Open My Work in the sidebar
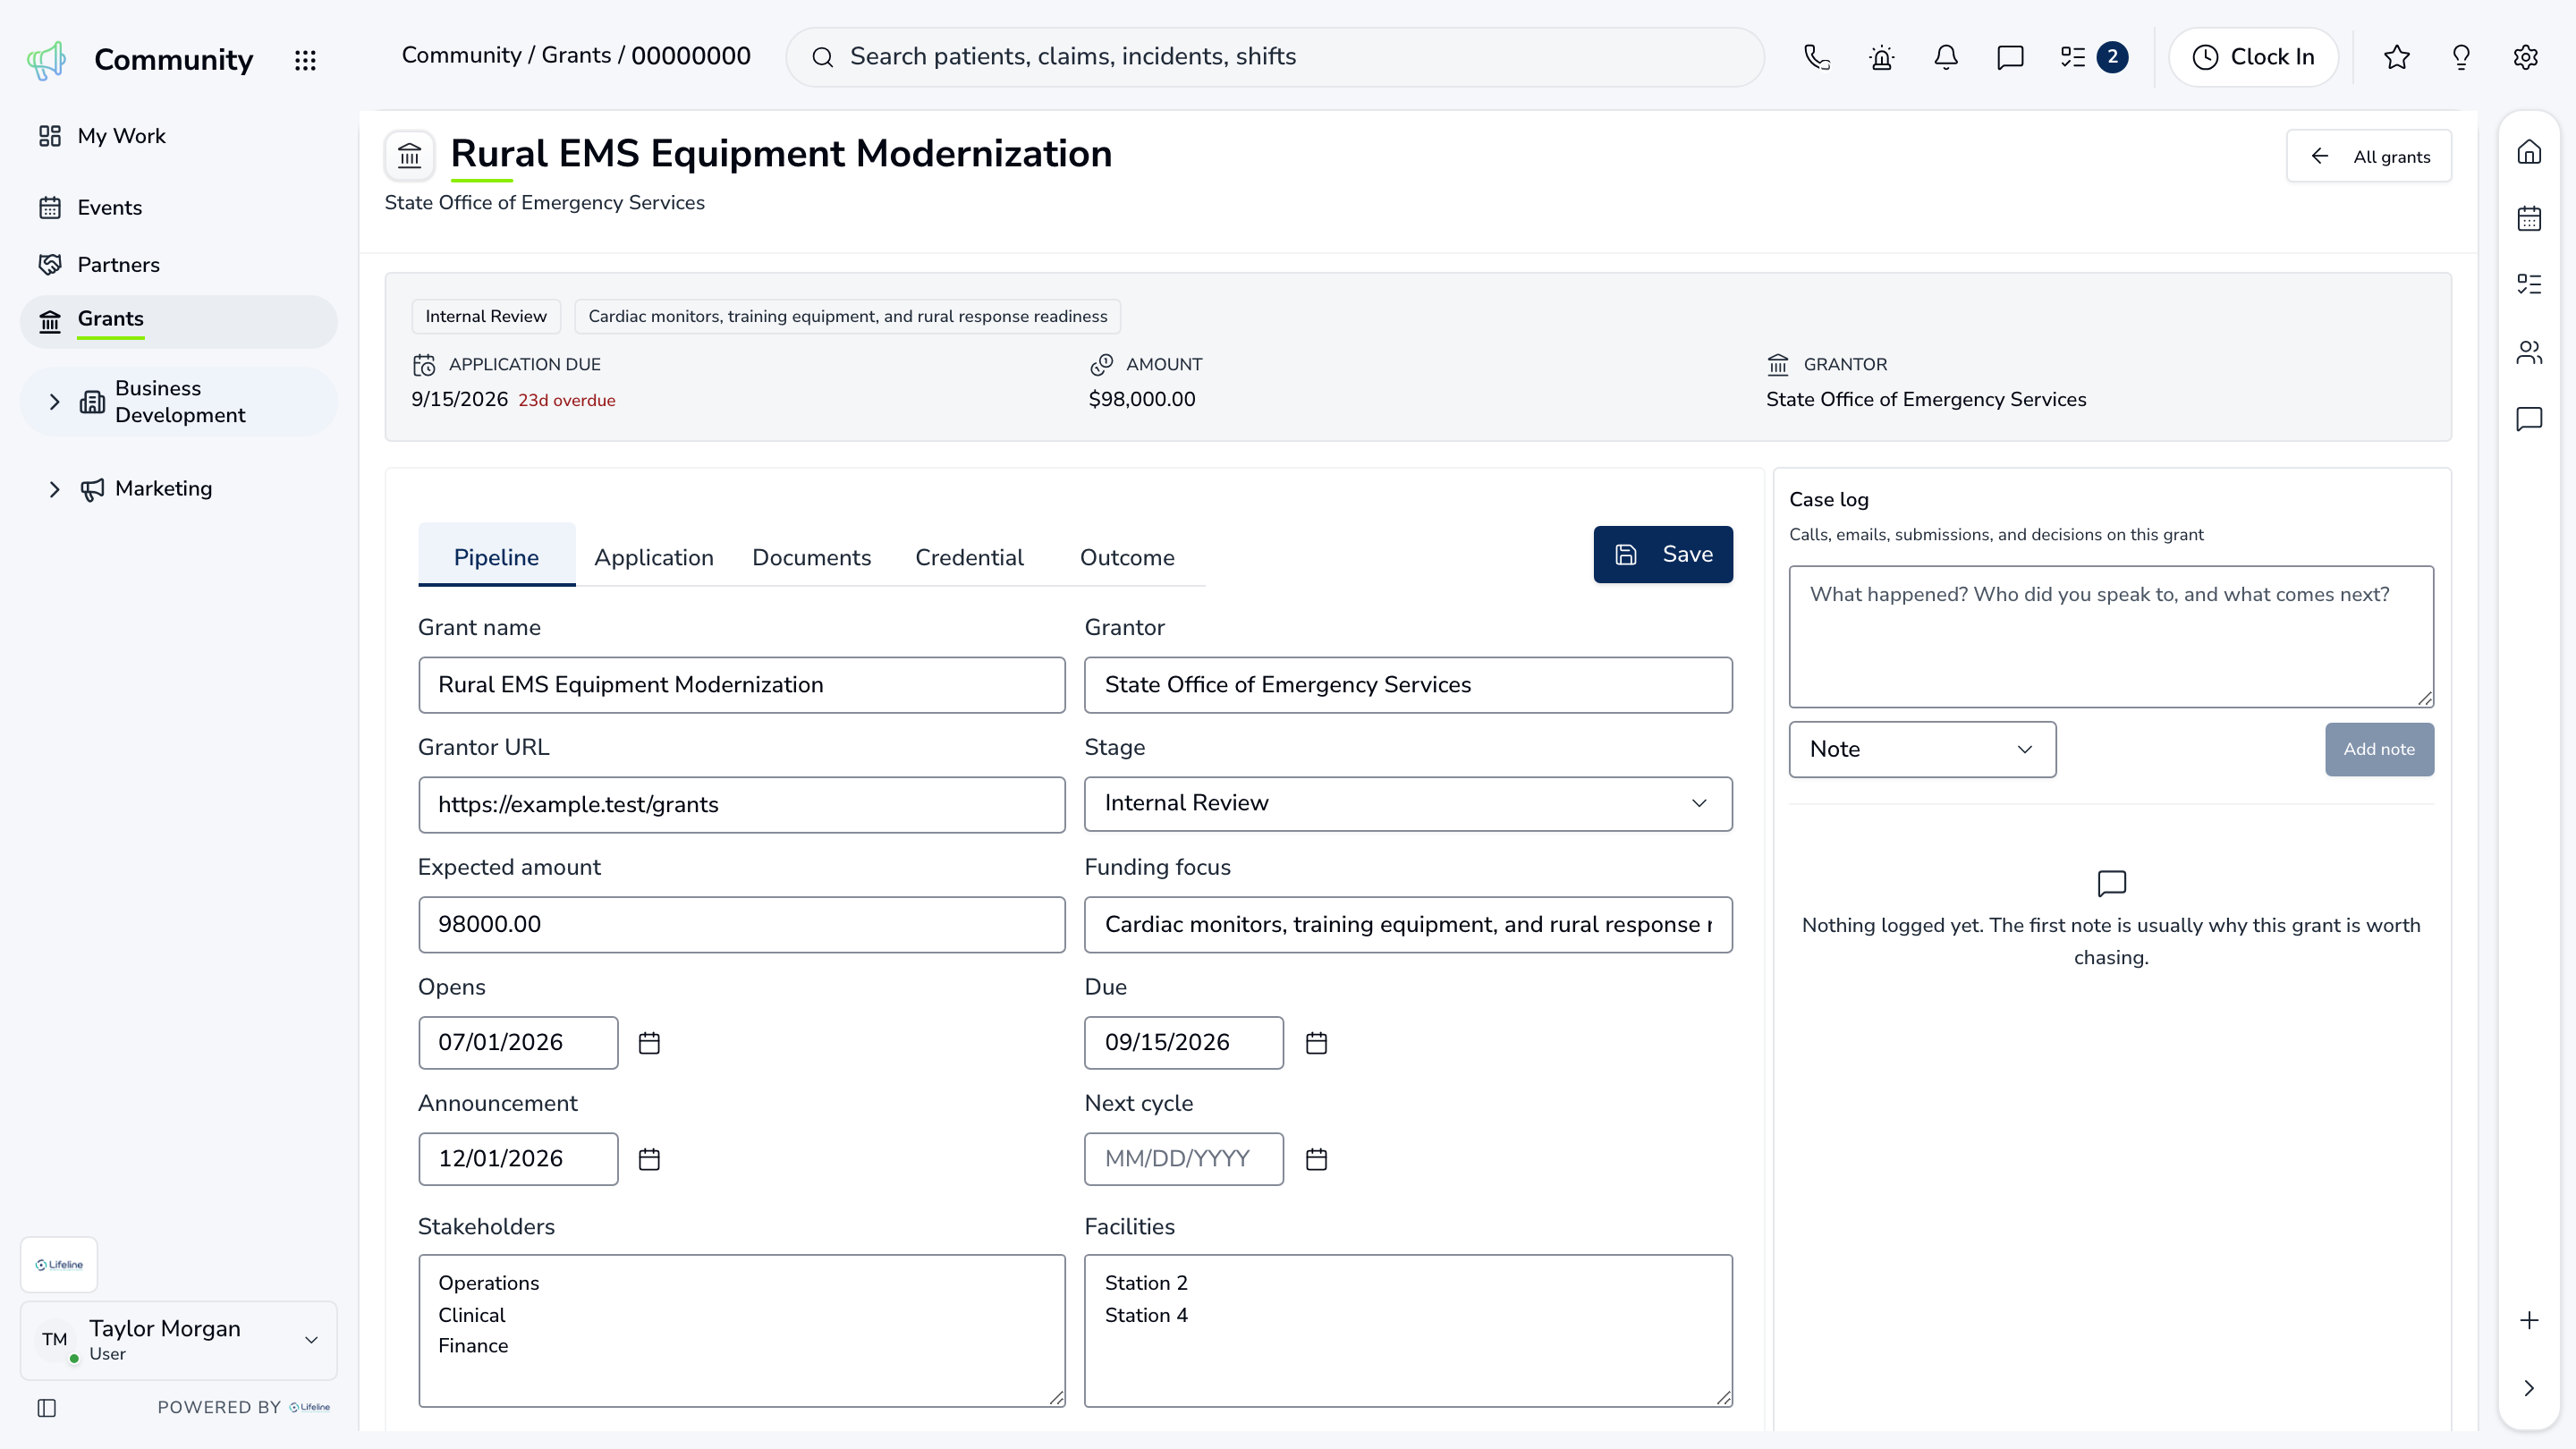 click(x=179, y=136)
